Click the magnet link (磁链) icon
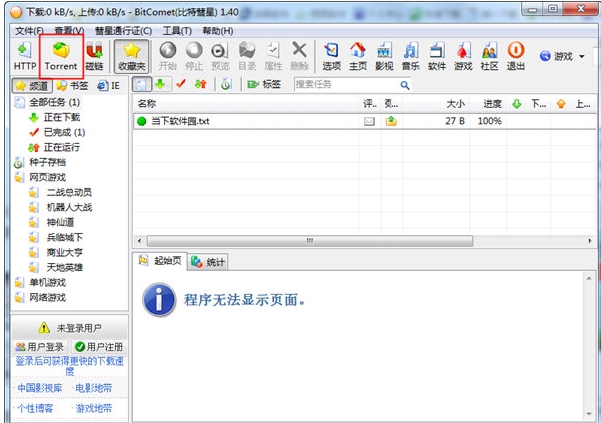The height and width of the screenshot is (423, 601). pyautogui.click(x=94, y=56)
